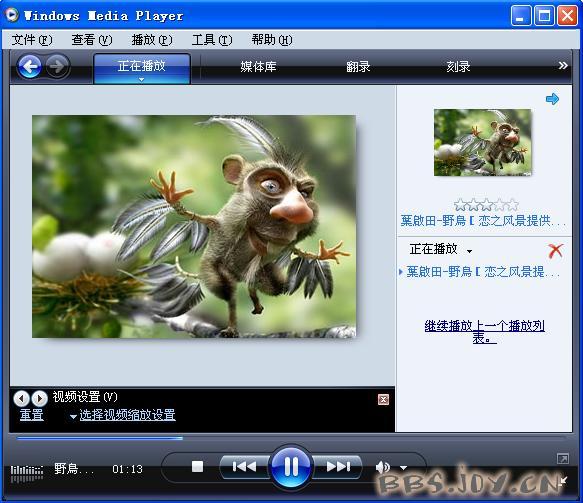Maximize the Windows Media Player window
The width and height of the screenshot is (583, 503).
[x=544, y=16]
